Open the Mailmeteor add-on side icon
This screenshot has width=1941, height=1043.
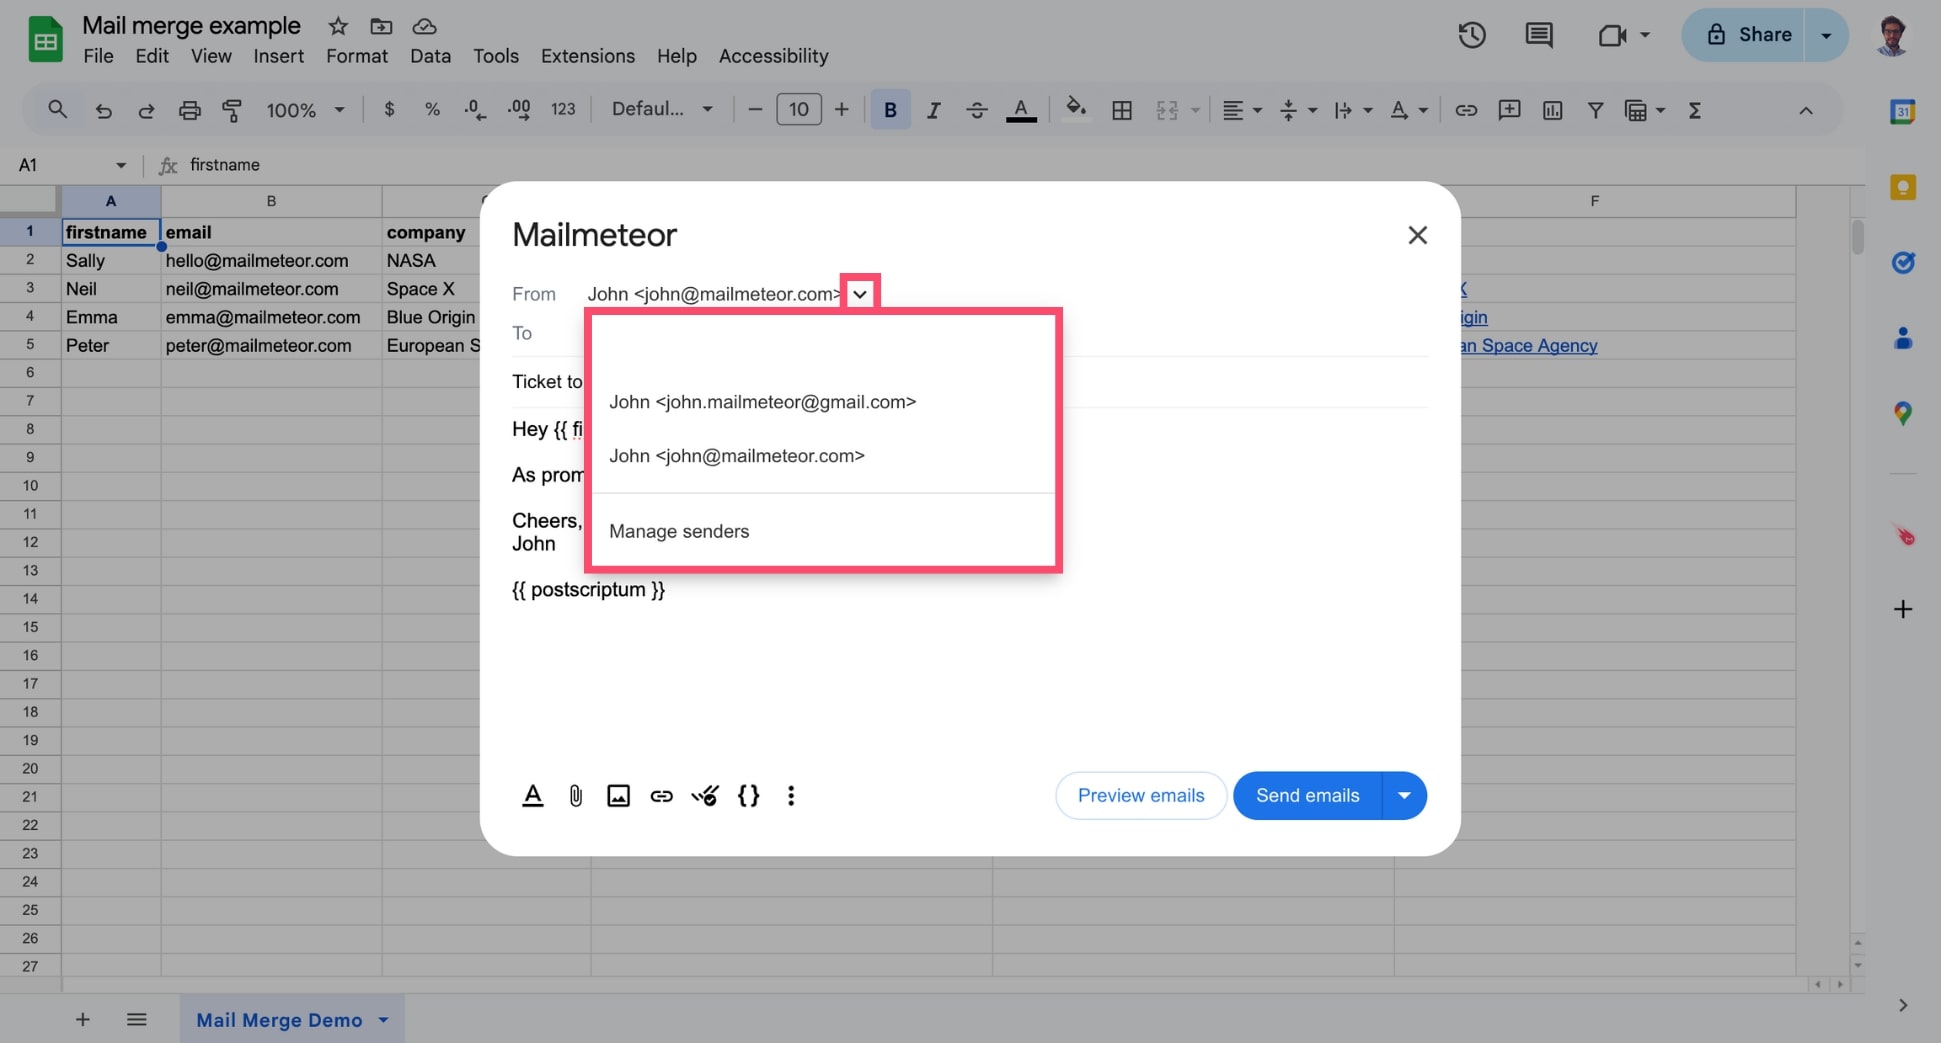click(x=1902, y=535)
